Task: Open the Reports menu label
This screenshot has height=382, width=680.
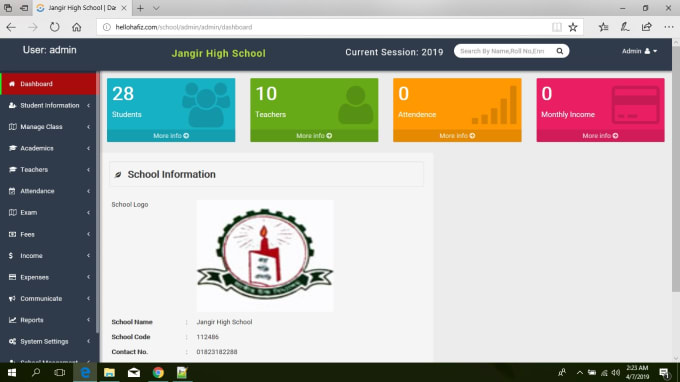Action: [x=32, y=320]
